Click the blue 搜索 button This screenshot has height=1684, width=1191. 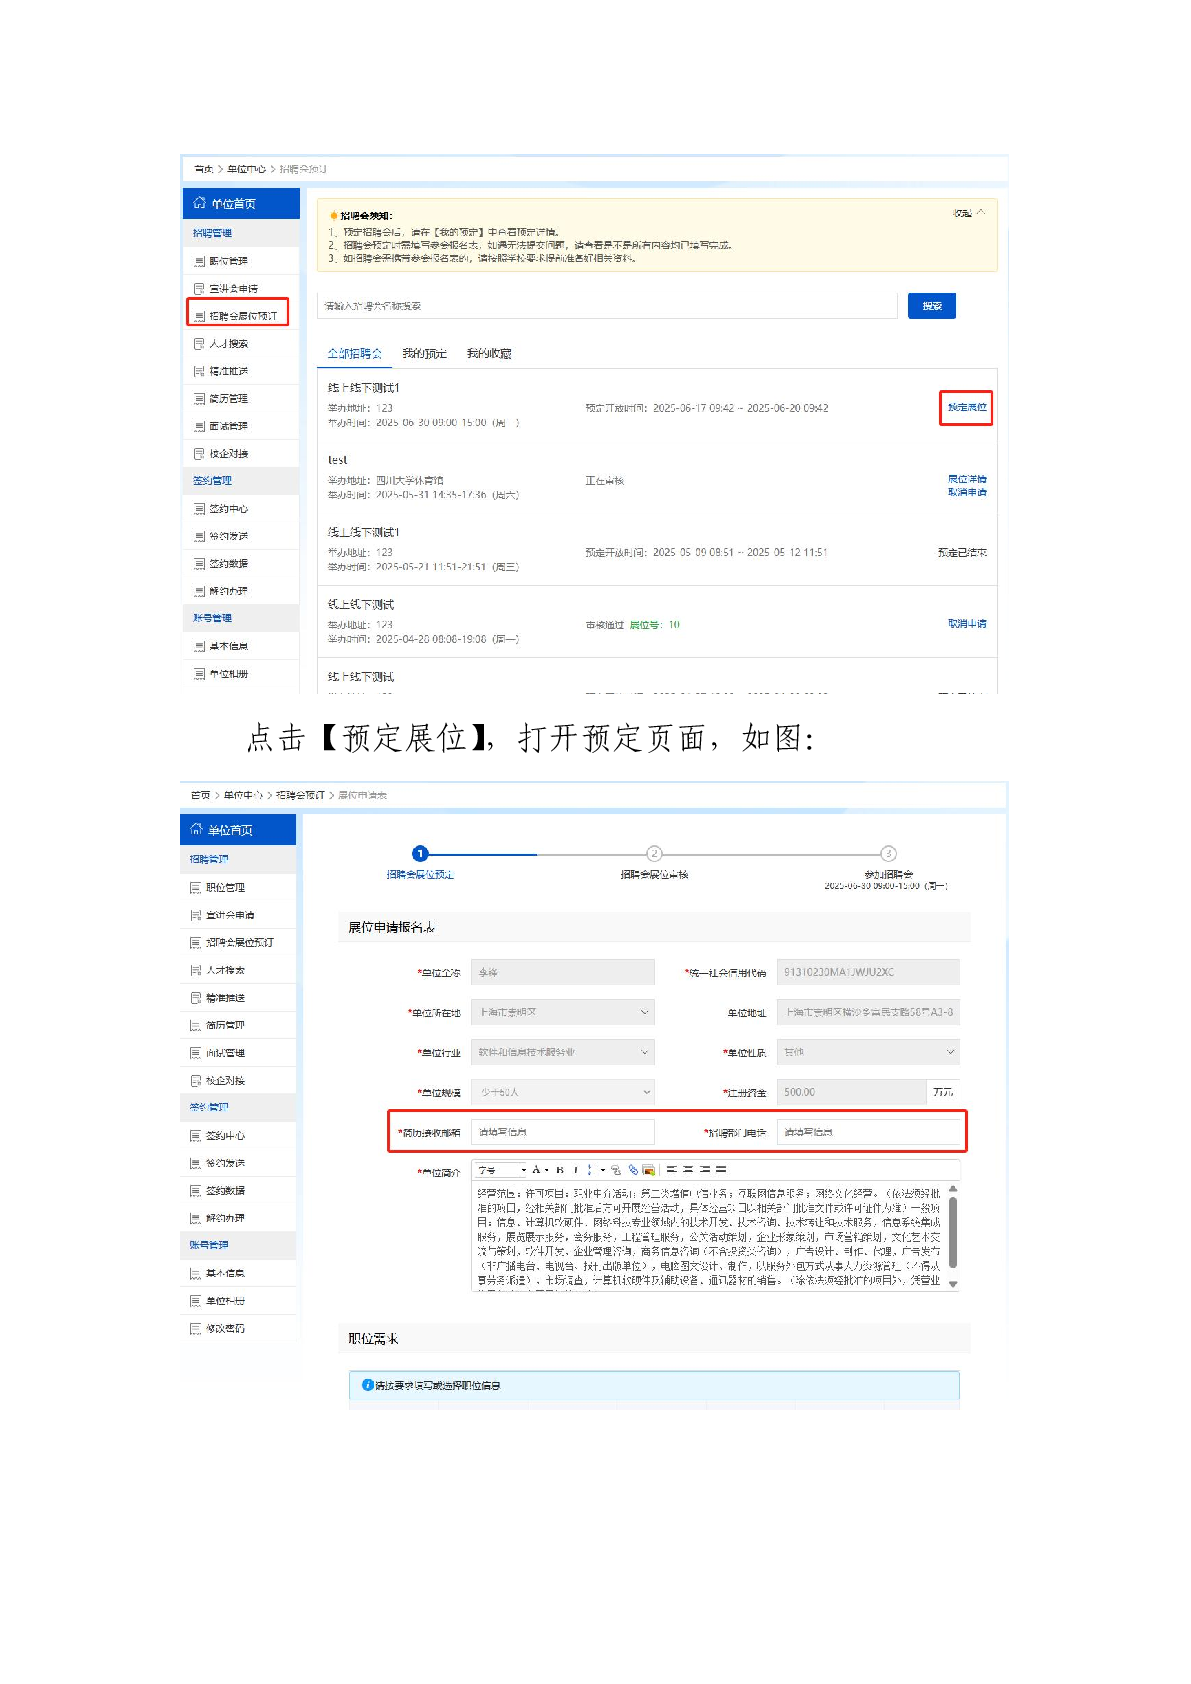point(931,306)
